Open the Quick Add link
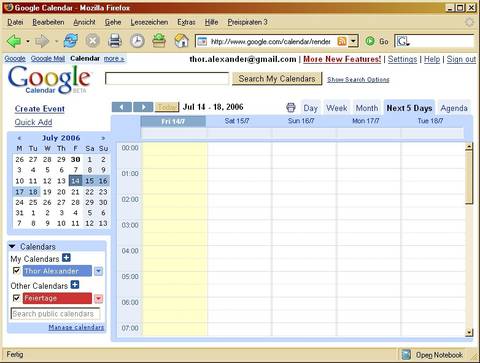 [x=33, y=122]
